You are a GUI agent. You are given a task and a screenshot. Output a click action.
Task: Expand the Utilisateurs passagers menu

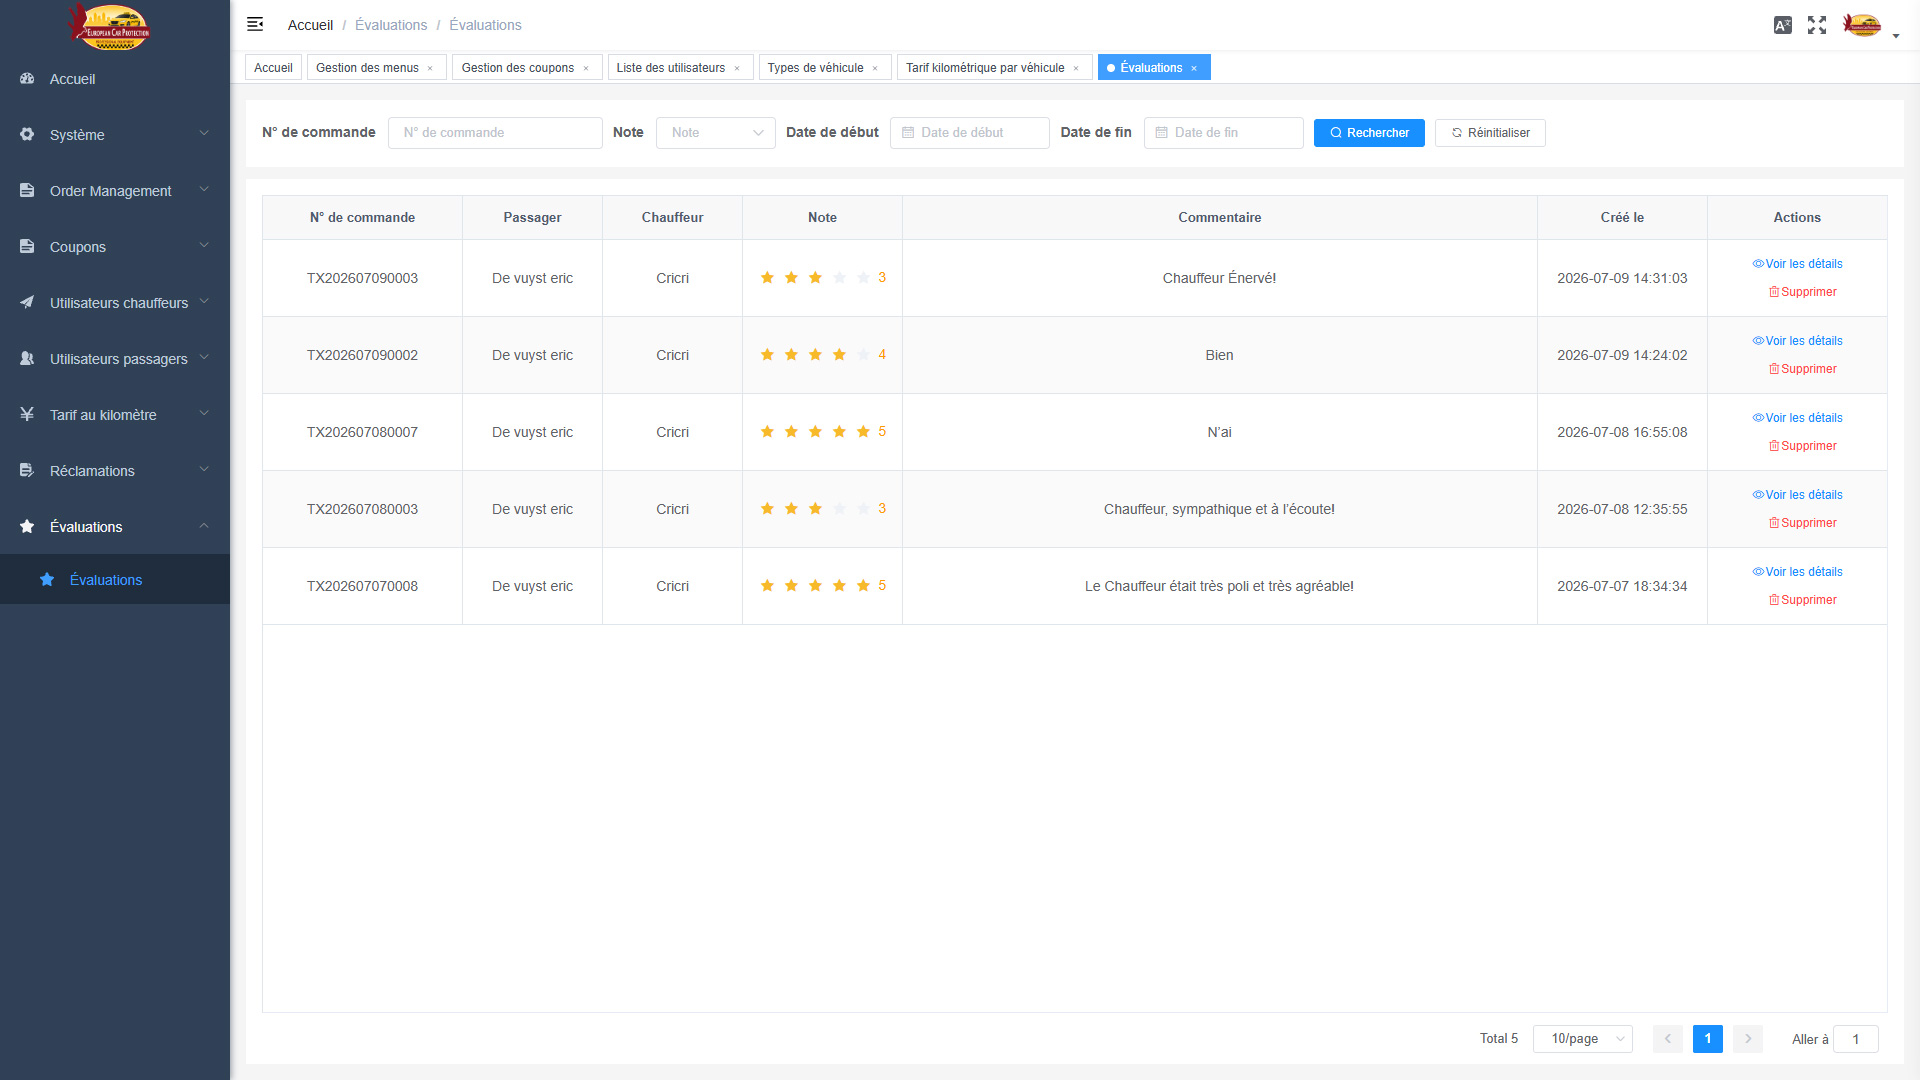click(x=115, y=359)
